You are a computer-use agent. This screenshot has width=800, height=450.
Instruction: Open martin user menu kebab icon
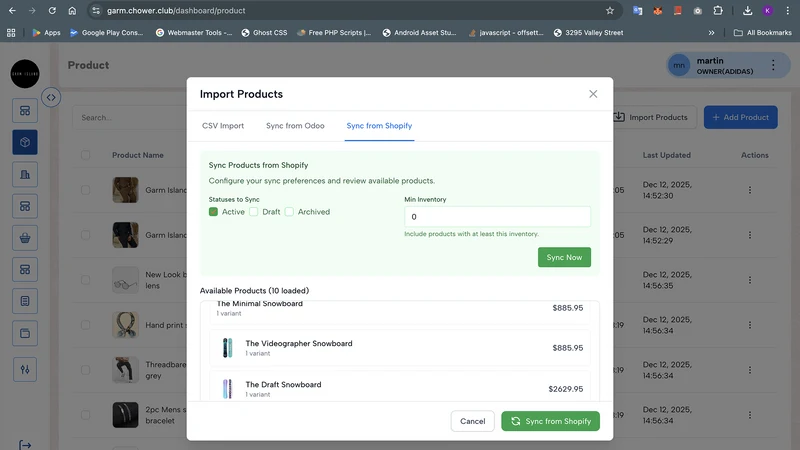tap(773, 65)
